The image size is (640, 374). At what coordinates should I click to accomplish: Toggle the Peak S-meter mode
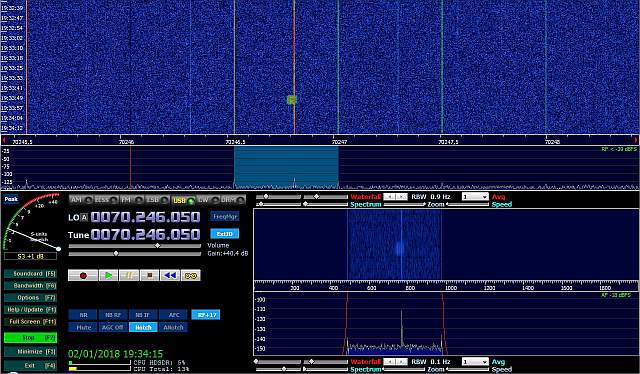pos(11,199)
